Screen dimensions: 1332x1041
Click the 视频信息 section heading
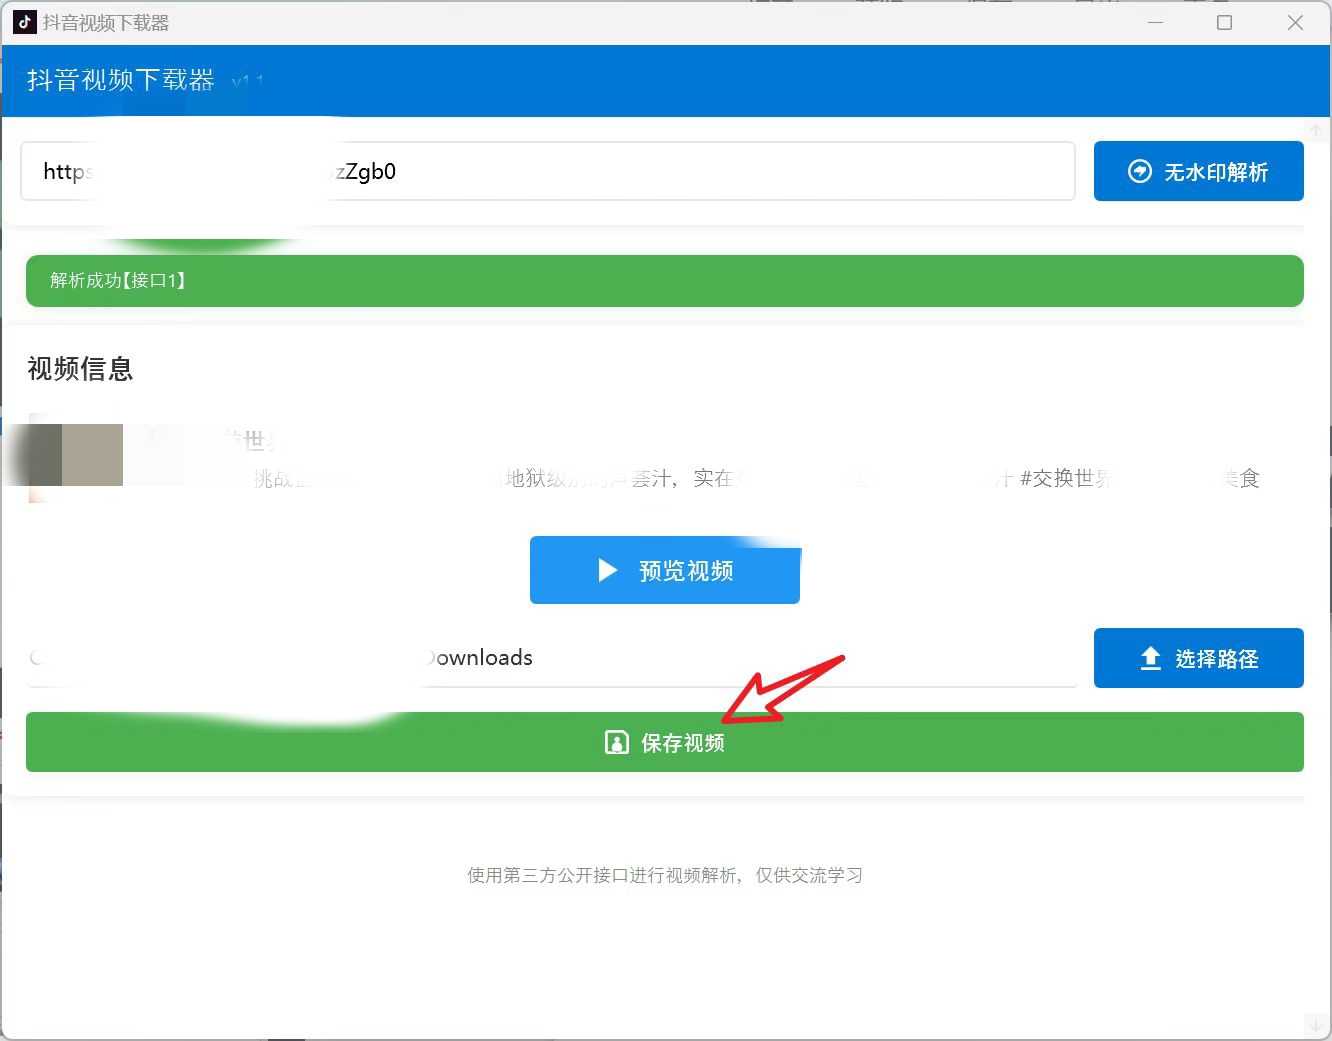pyautogui.click(x=80, y=369)
